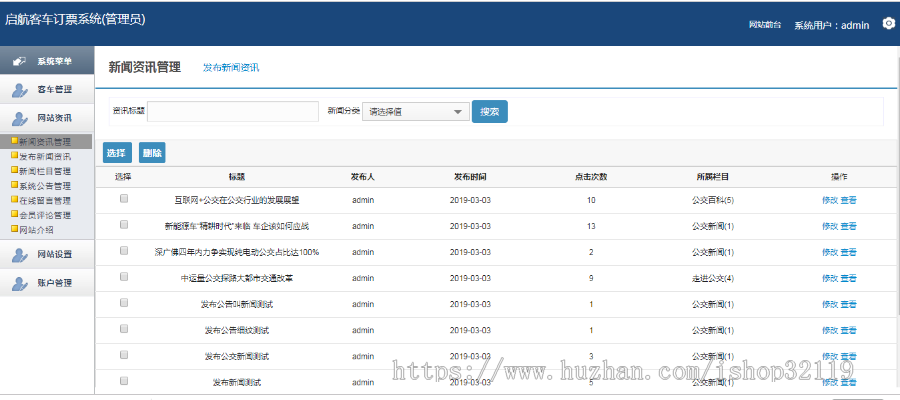Viewport: 900px width, 400px height.
Task: Click 修改 for 新能源车"精耕时代"来临 row
Action: (x=830, y=226)
